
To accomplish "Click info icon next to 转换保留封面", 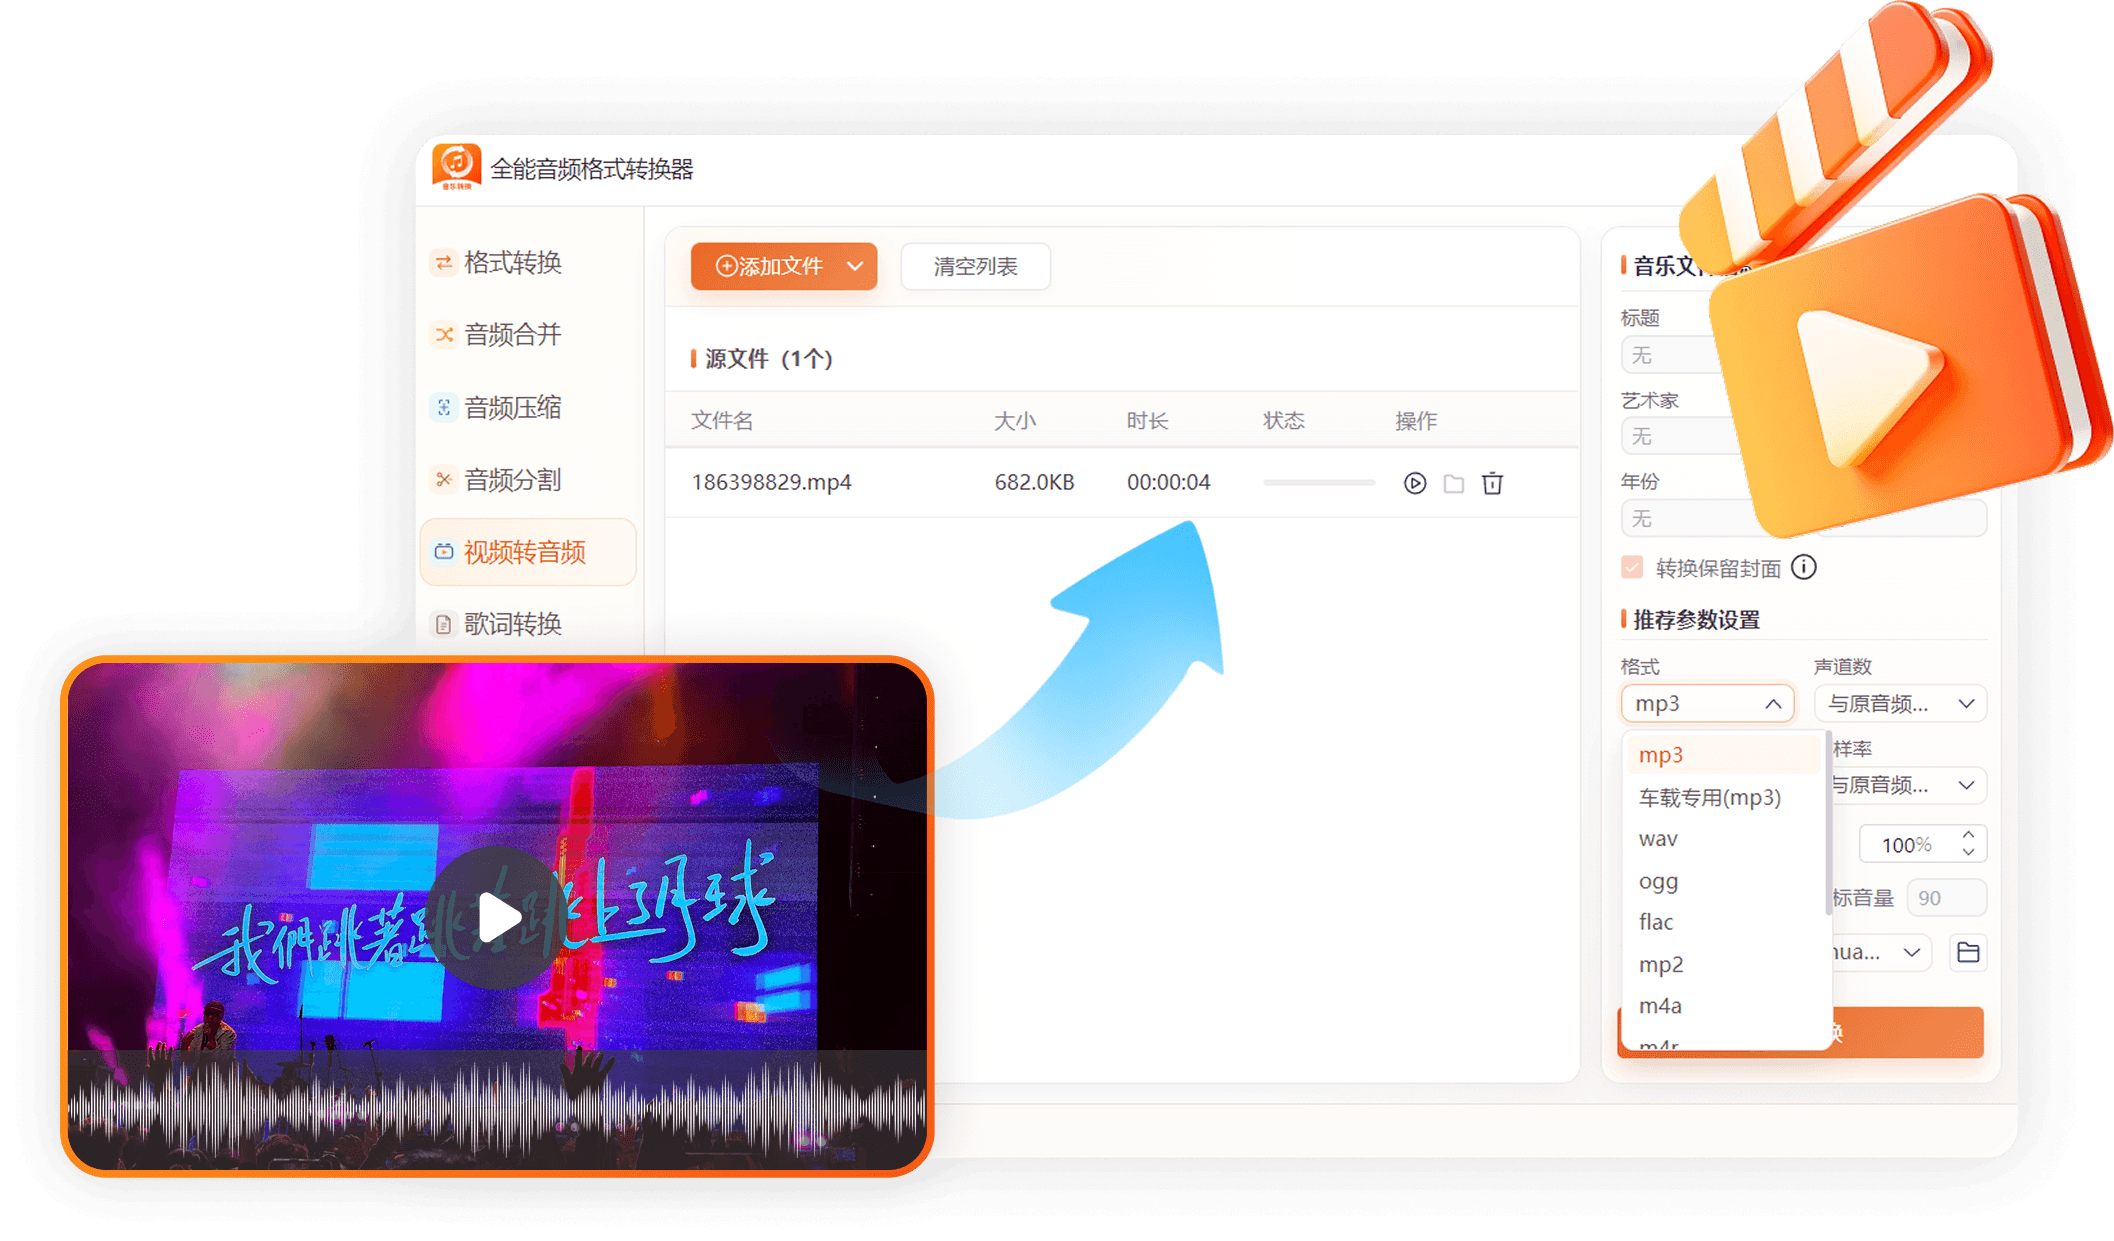I will pos(1804,568).
